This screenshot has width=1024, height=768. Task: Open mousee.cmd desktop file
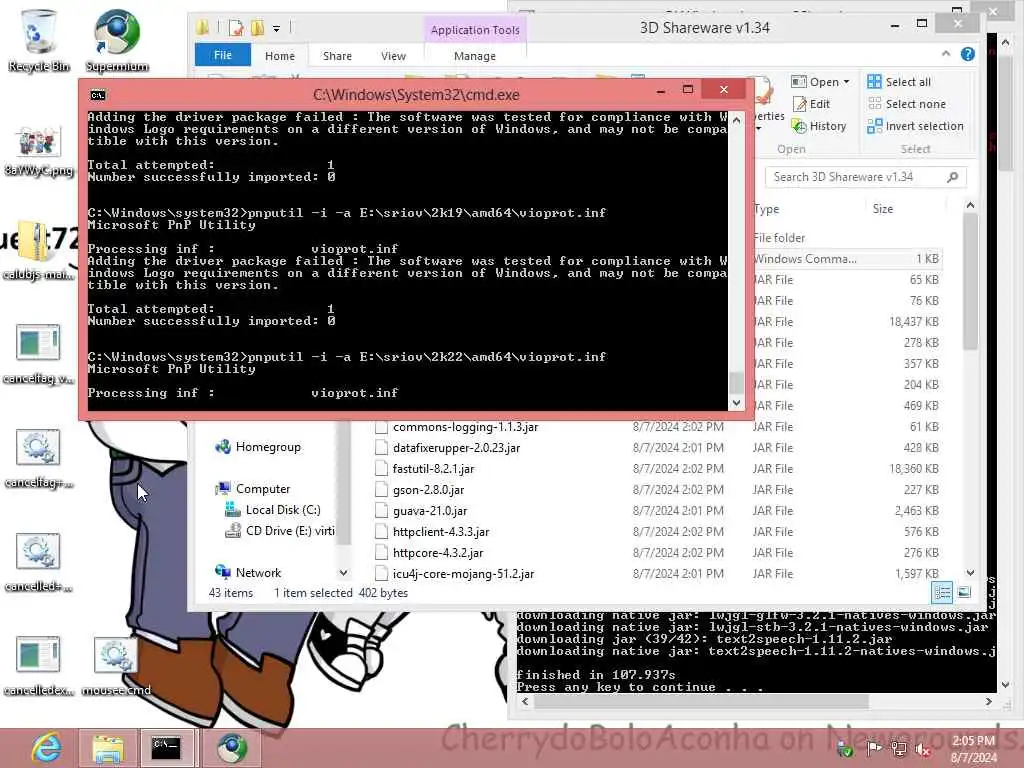[116, 665]
